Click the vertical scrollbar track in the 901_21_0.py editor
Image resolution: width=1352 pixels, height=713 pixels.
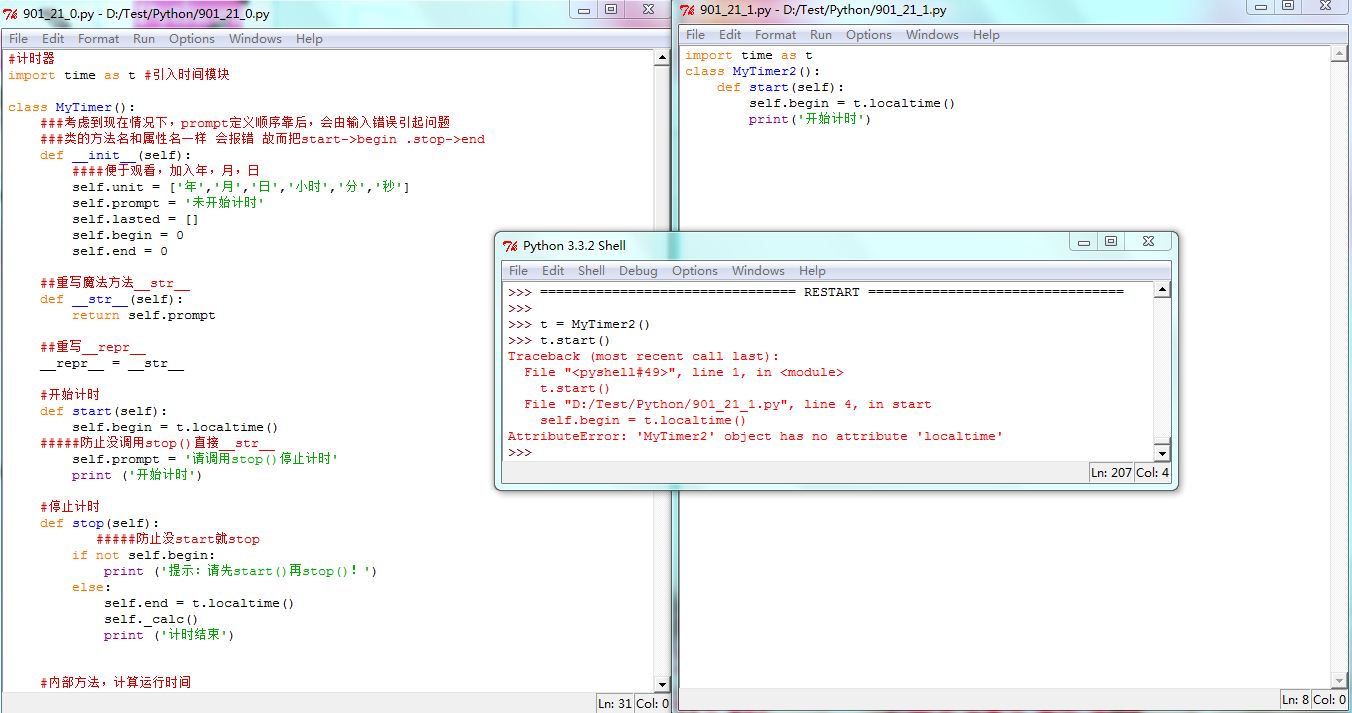pyautogui.click(x=661, y=400)
